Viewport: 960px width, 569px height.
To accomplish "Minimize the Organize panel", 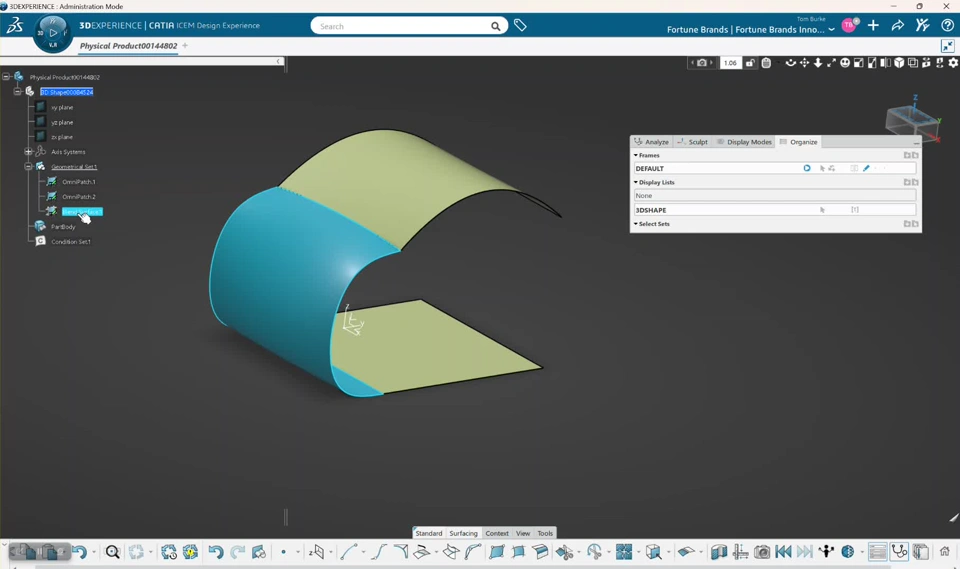I will (x=917, y=142).
